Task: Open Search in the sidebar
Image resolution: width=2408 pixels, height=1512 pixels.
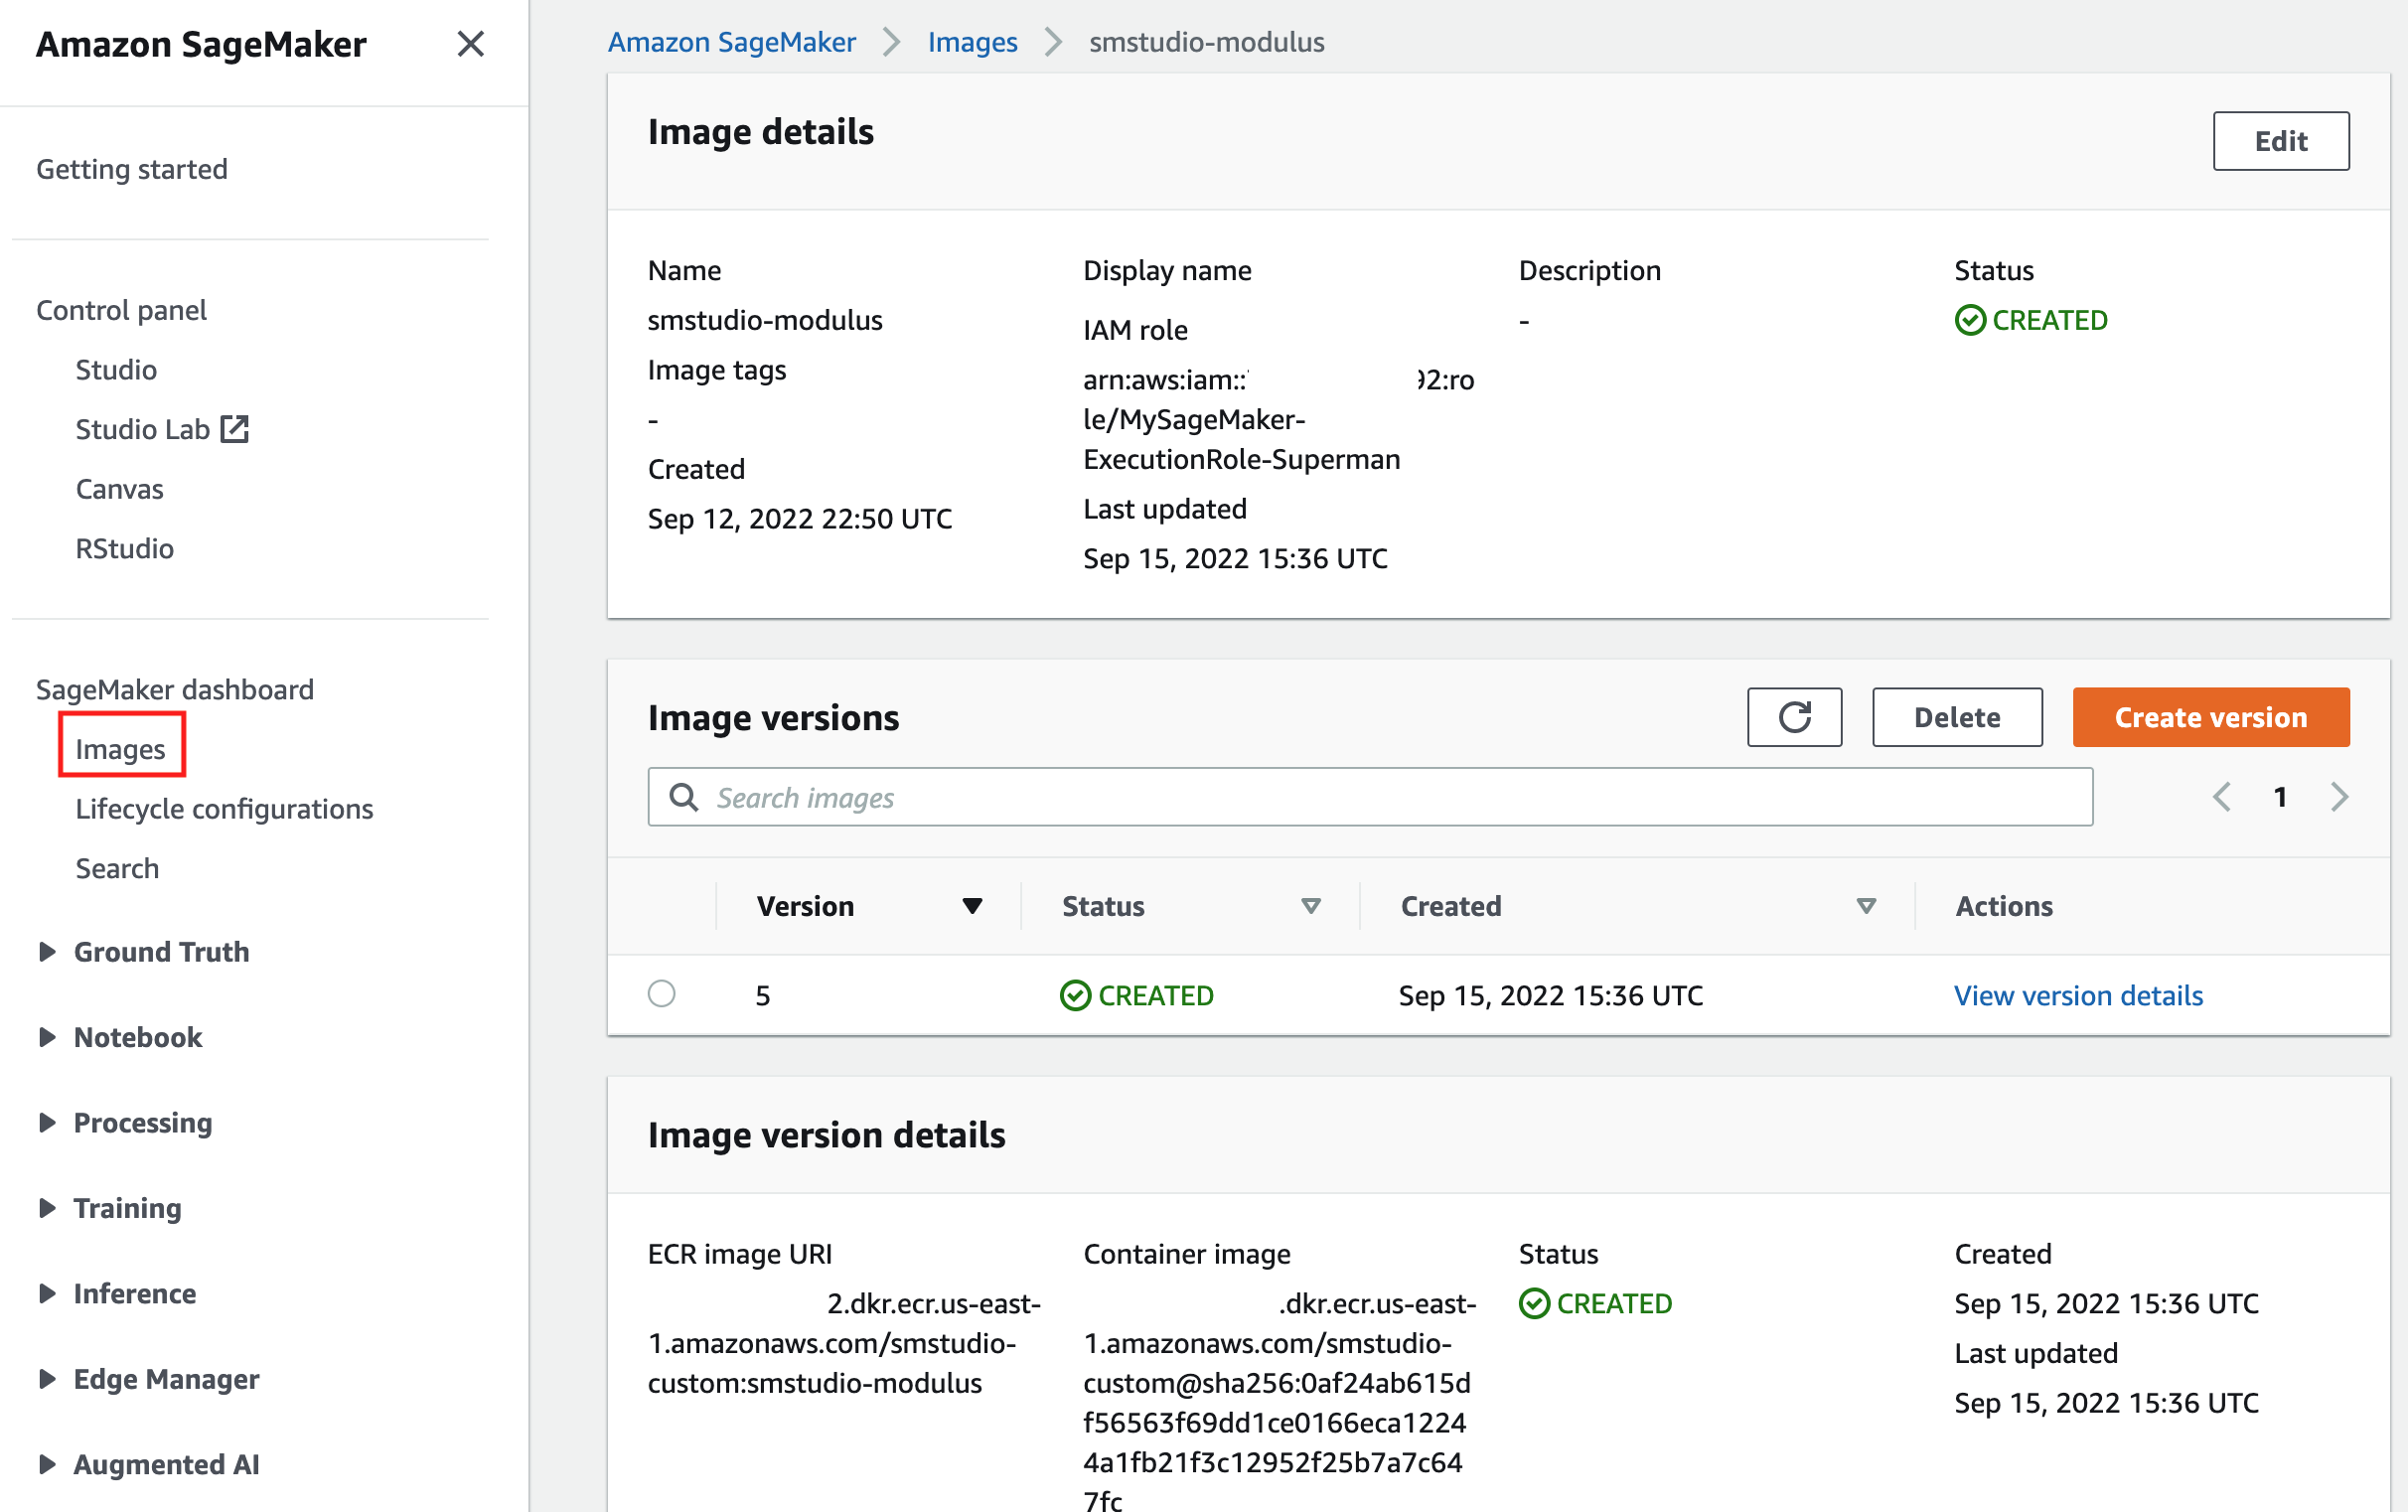Action: 117,868
